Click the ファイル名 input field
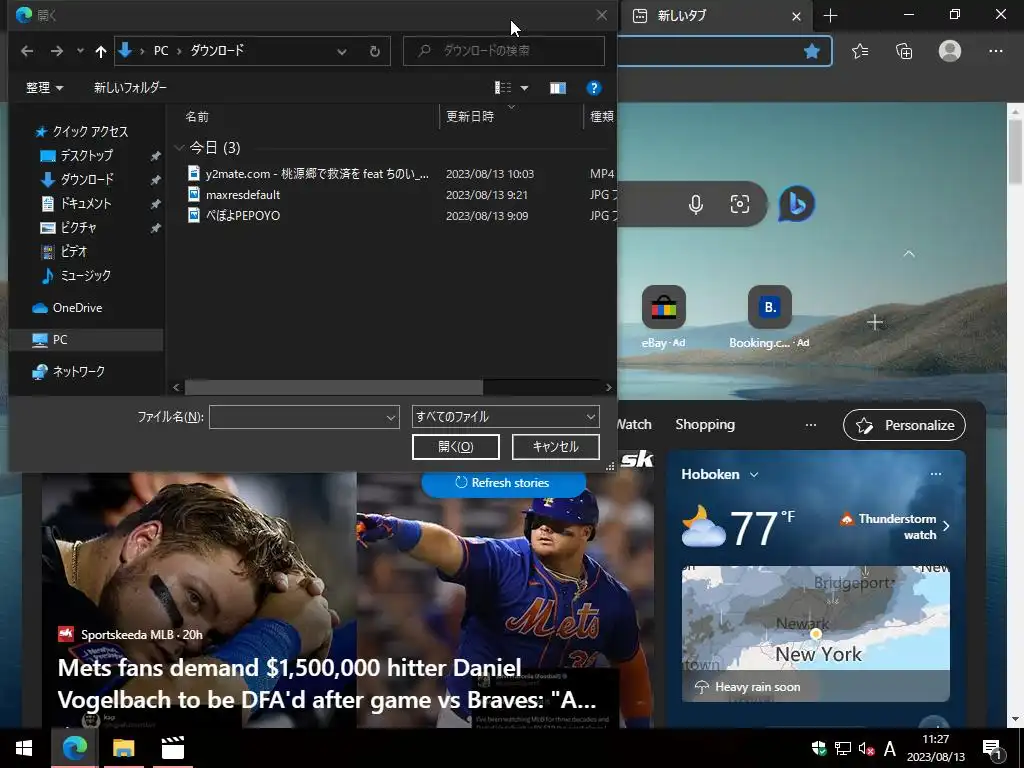The width and height of the screenshot is (1024, 768). pos(297,417)
